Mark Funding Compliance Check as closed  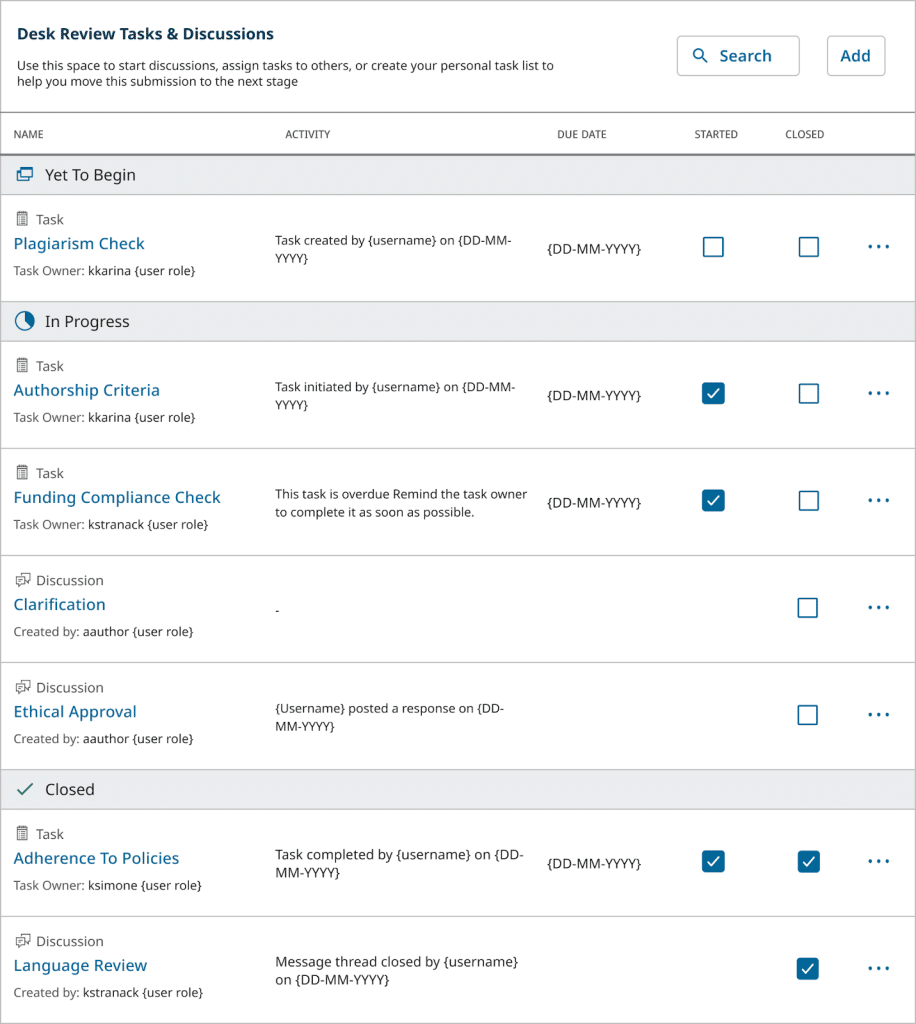808,501
